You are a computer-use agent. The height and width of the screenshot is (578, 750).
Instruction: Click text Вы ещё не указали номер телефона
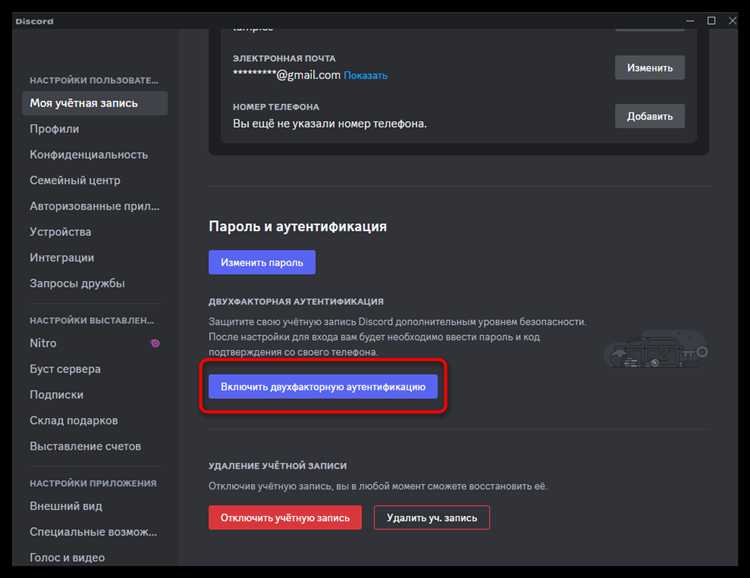click(x=330, y=124)
